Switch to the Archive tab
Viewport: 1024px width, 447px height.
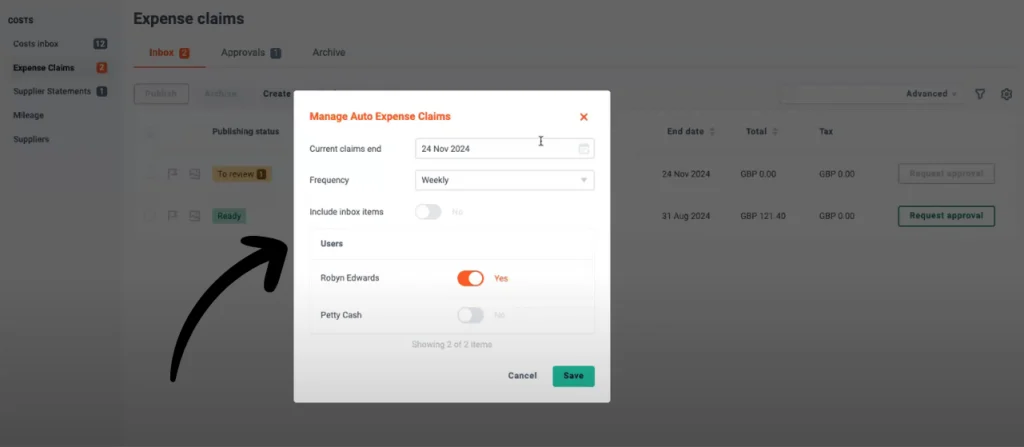click(x=328, y=52)
